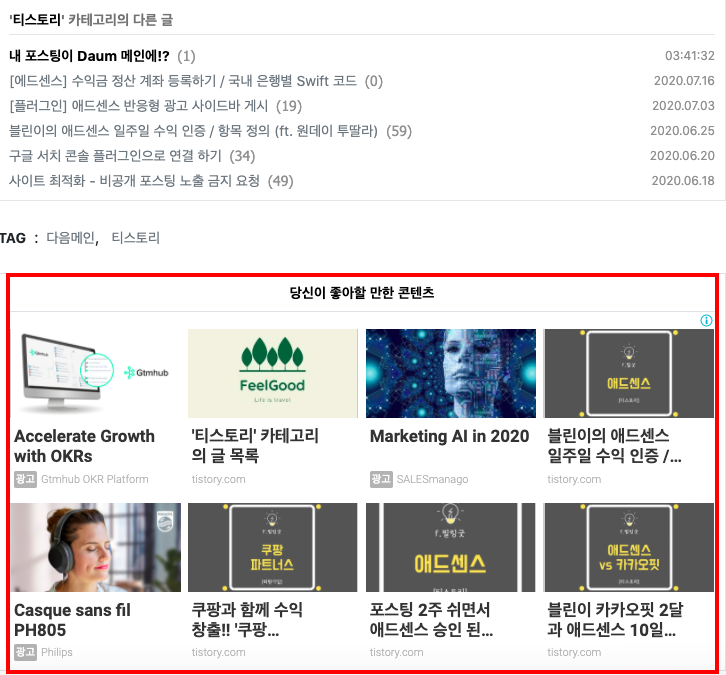Click tistory.com under '카테고리의 글 목록'
Image resolution: width=726 pixels, height=675 pixels.
(219, 479)
